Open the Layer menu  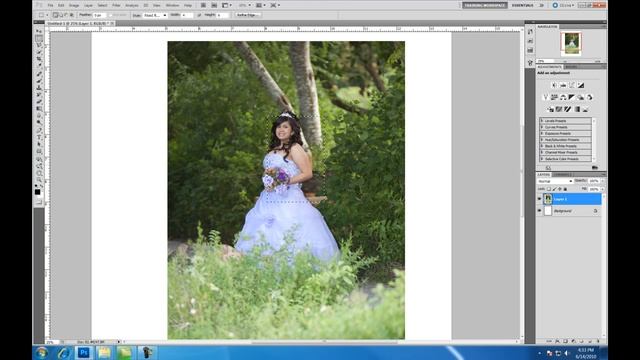click(x=88, y=5)
